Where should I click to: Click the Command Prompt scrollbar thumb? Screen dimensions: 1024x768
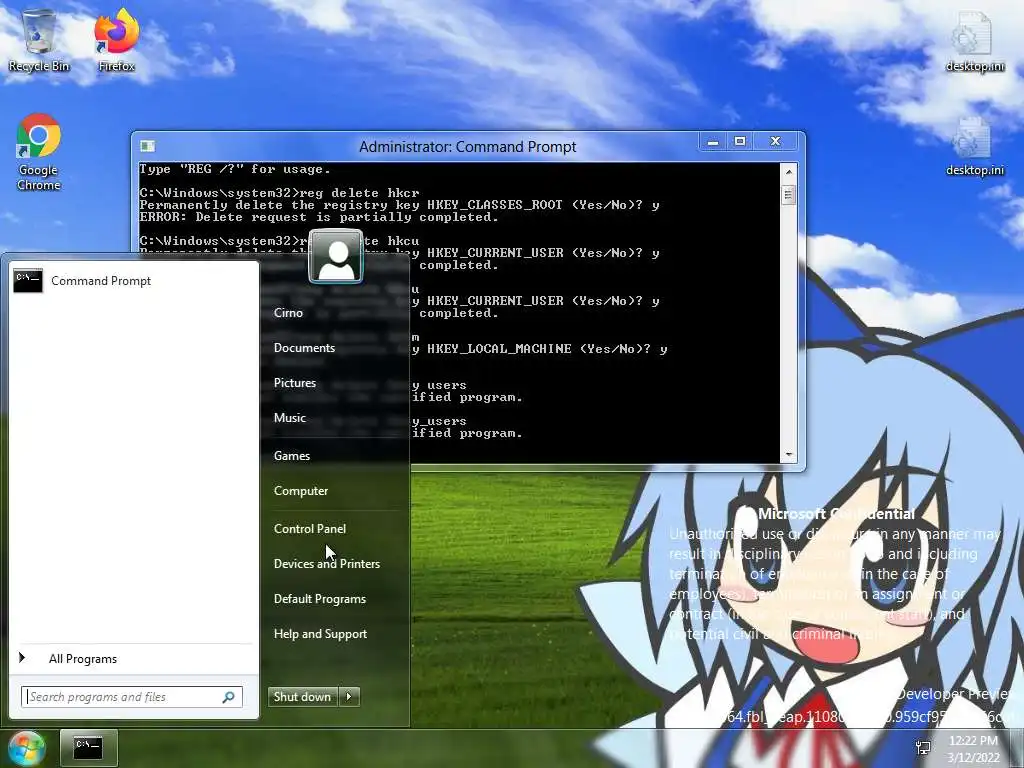(x=789, y=194)
